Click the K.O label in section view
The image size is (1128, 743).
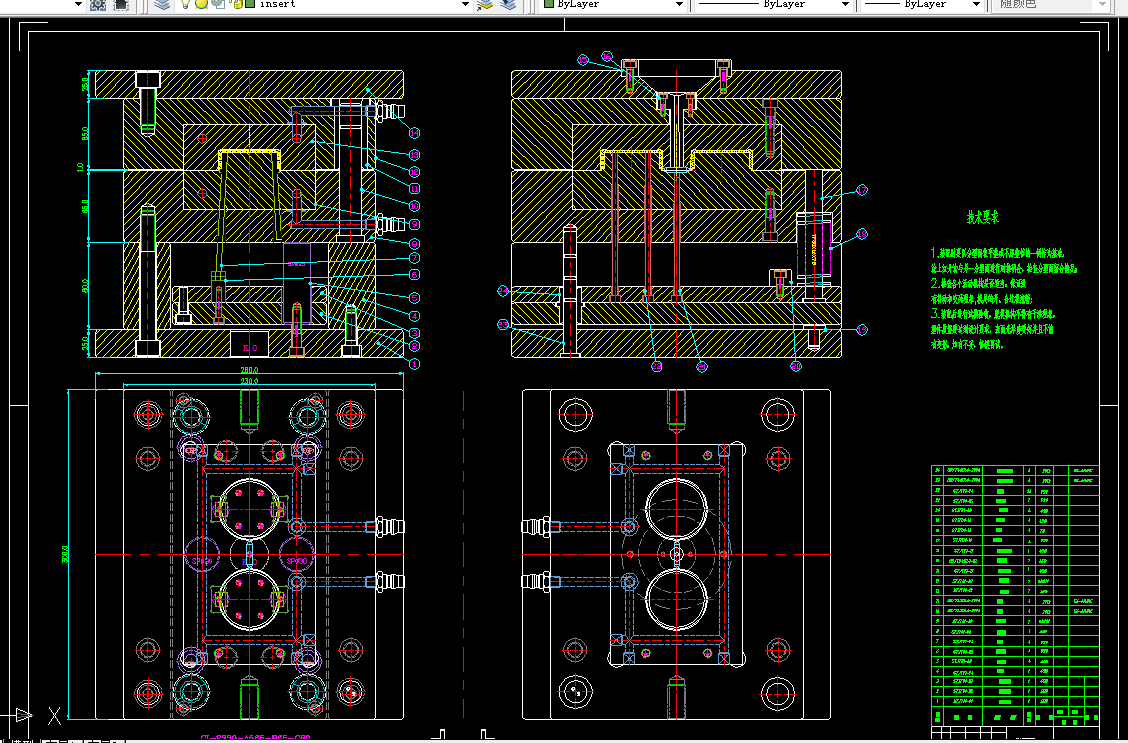coord(250,347)
